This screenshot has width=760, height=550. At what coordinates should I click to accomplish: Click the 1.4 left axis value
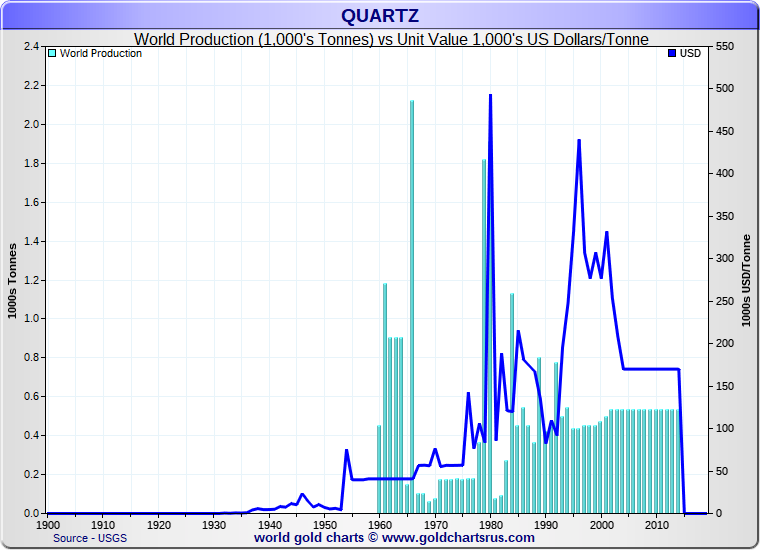[32, 241]
